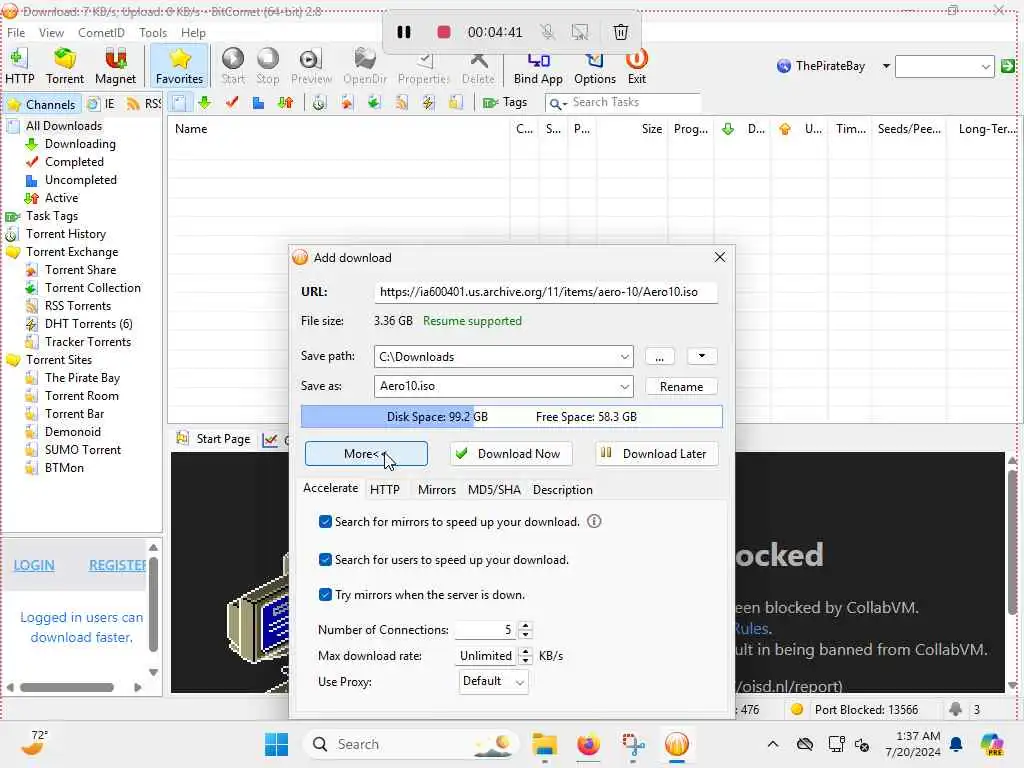Screen dimensions: 1024x768
Task: Delete the recording with trash icon
Action: 621,32
